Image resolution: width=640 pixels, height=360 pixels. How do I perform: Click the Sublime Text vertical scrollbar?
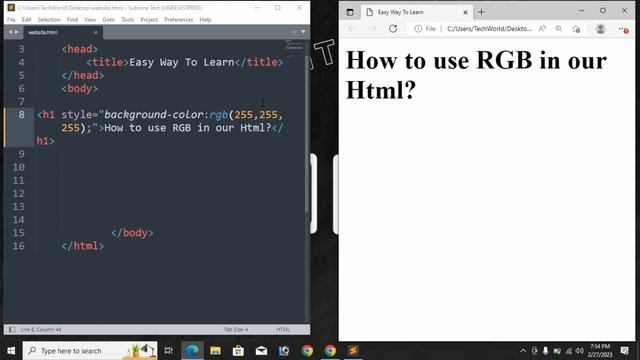307,135
